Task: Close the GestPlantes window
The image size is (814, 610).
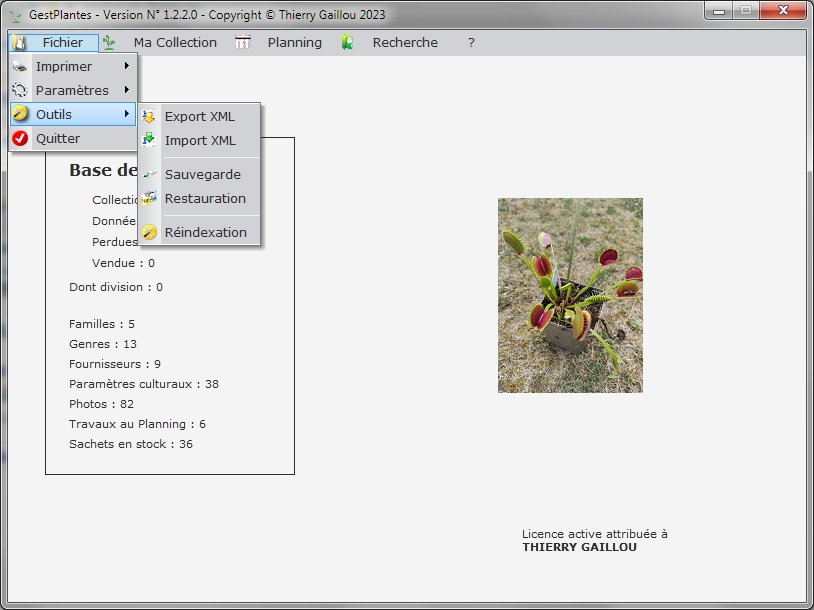Action: 783,10
